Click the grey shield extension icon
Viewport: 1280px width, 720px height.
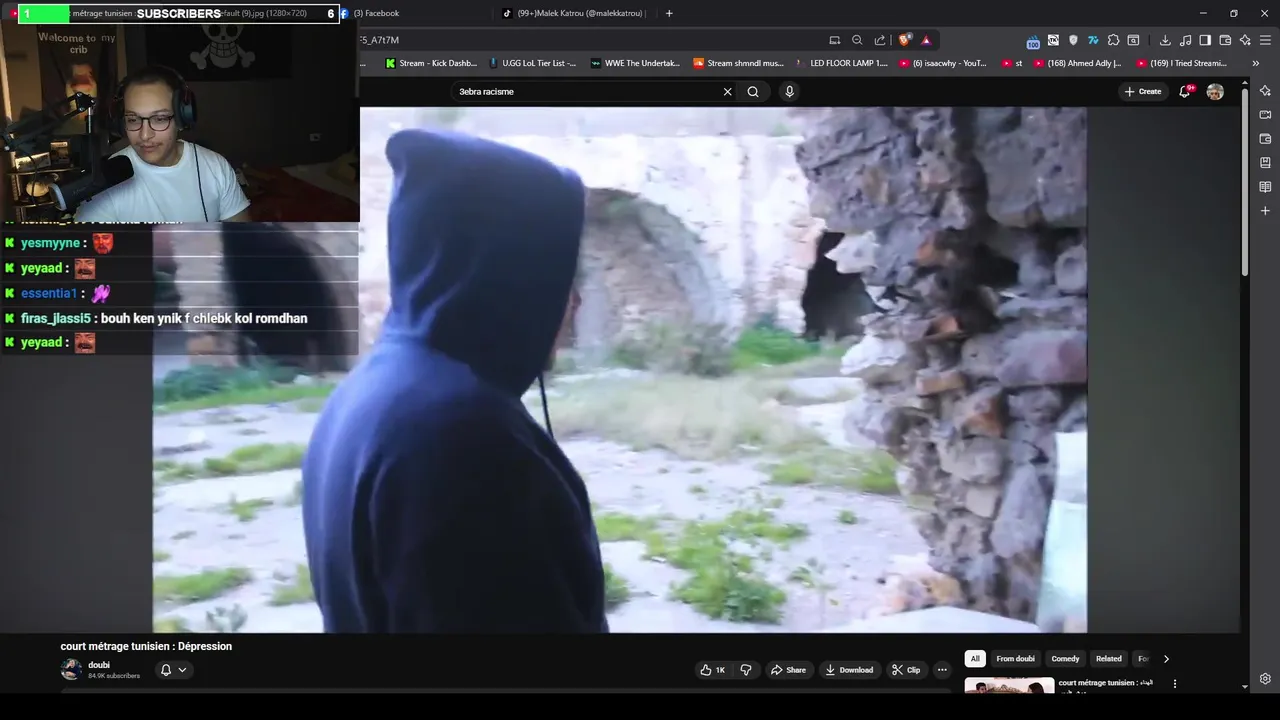pos(1073,40)
